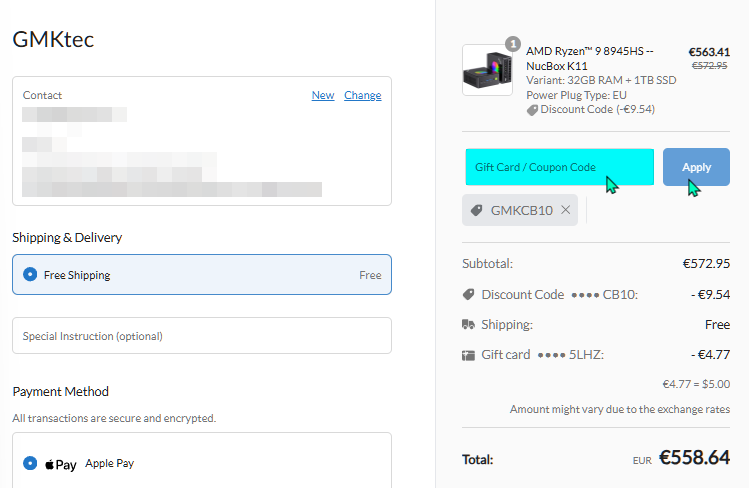
Task: Click the exchange rates notice text
Action: pyautogui.click(x=620, y=409)
